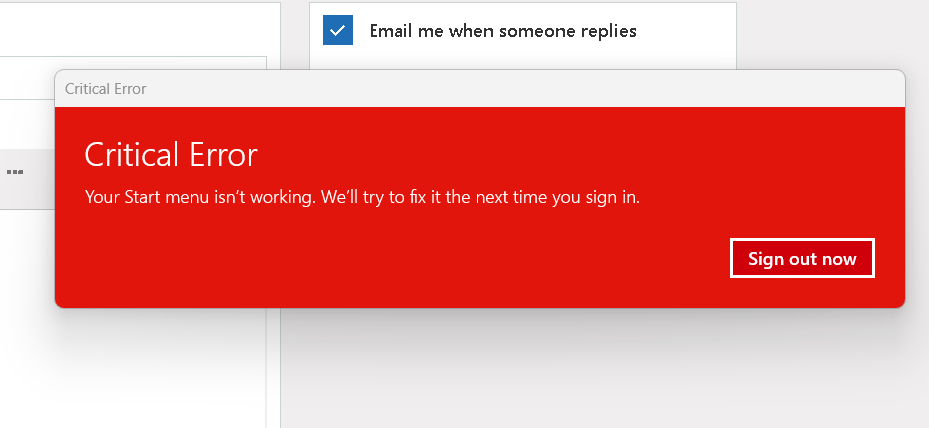Open the three-dot more options menu

pos(15,172)
